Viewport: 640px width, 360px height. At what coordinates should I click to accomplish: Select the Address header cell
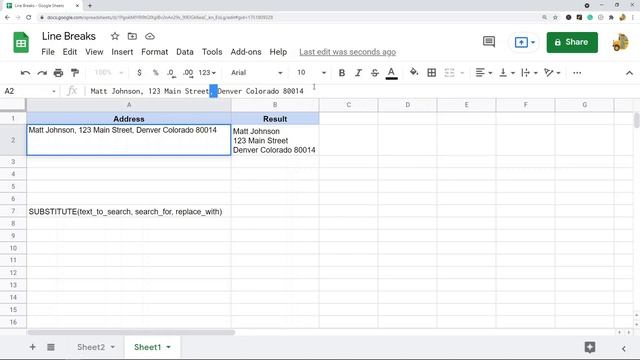[129, 119]
